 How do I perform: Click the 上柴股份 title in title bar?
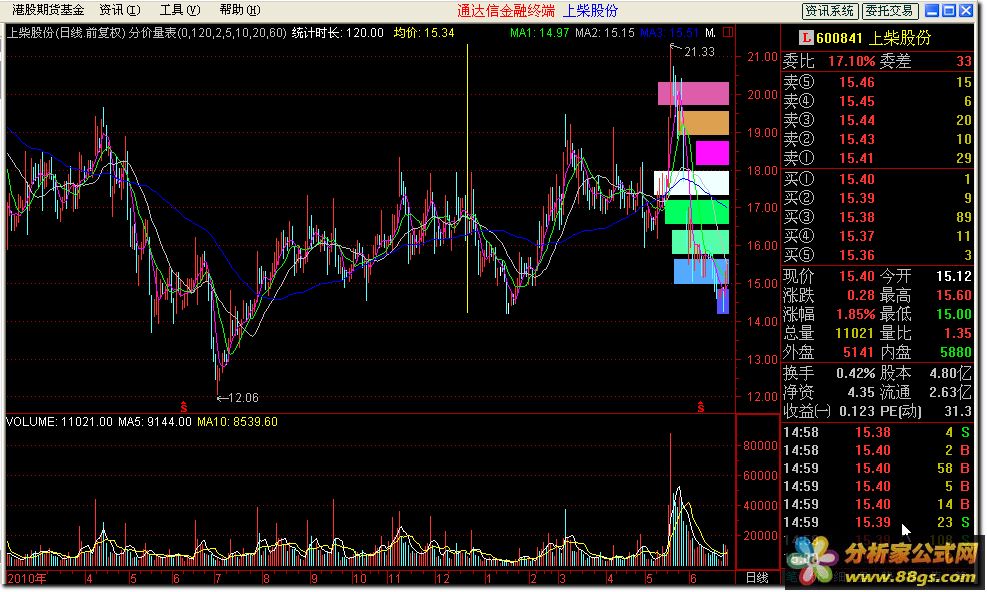pyautogui.click(x=590, y=11)
